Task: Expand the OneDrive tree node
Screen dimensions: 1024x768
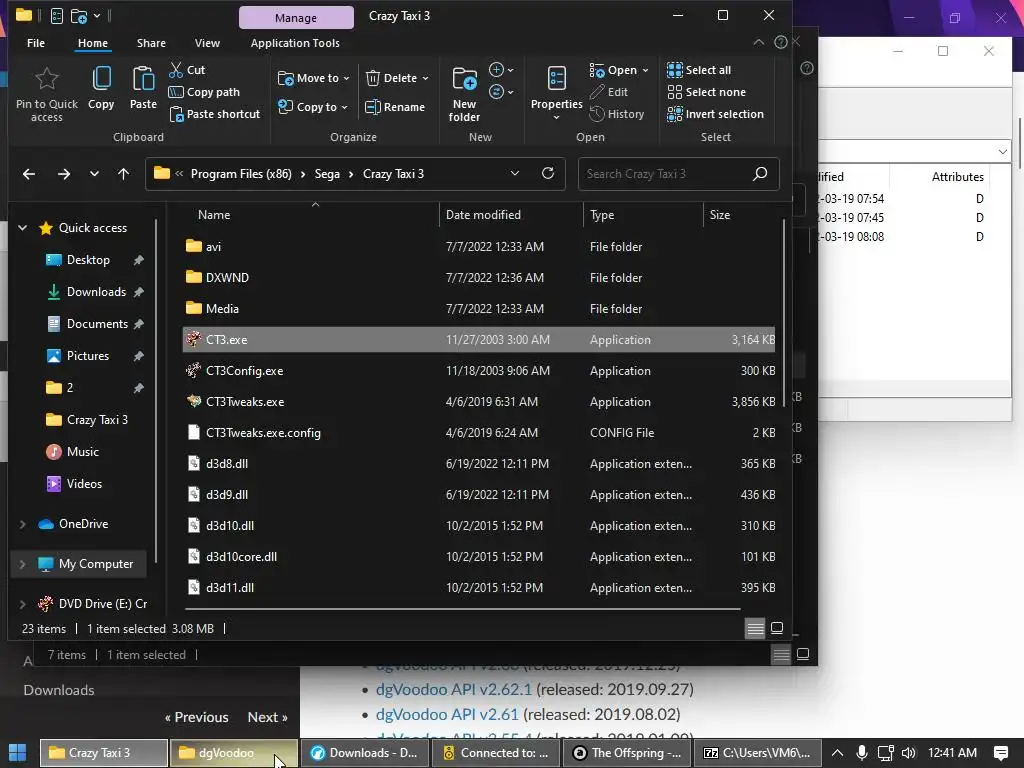Action: [x=23, y=524]
